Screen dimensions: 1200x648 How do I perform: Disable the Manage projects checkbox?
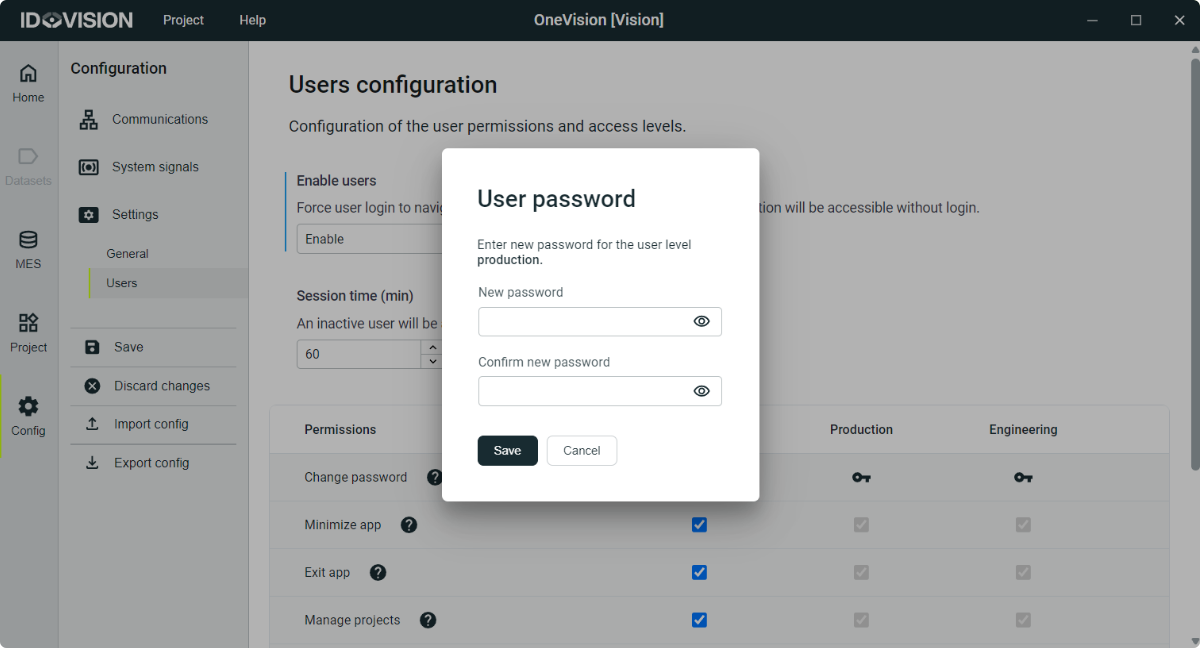(x=699, y=620)
